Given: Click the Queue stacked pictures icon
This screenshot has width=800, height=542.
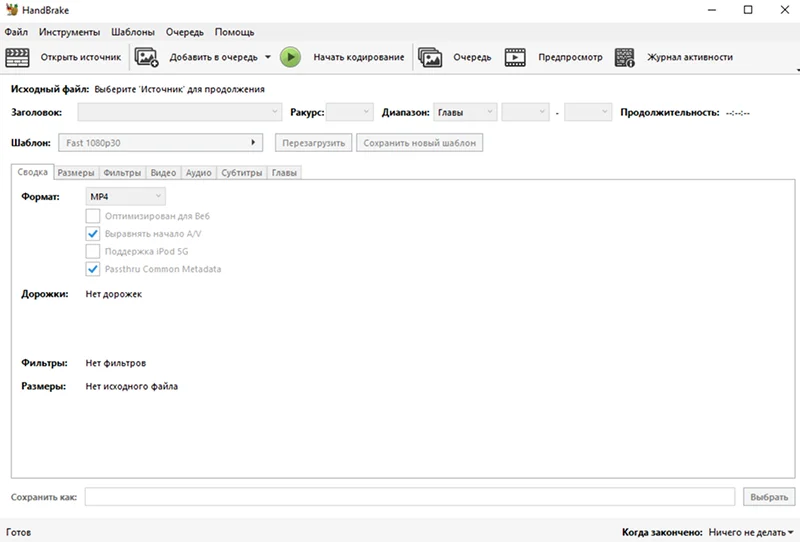Looking at the screenshot, I should point(430,57).
